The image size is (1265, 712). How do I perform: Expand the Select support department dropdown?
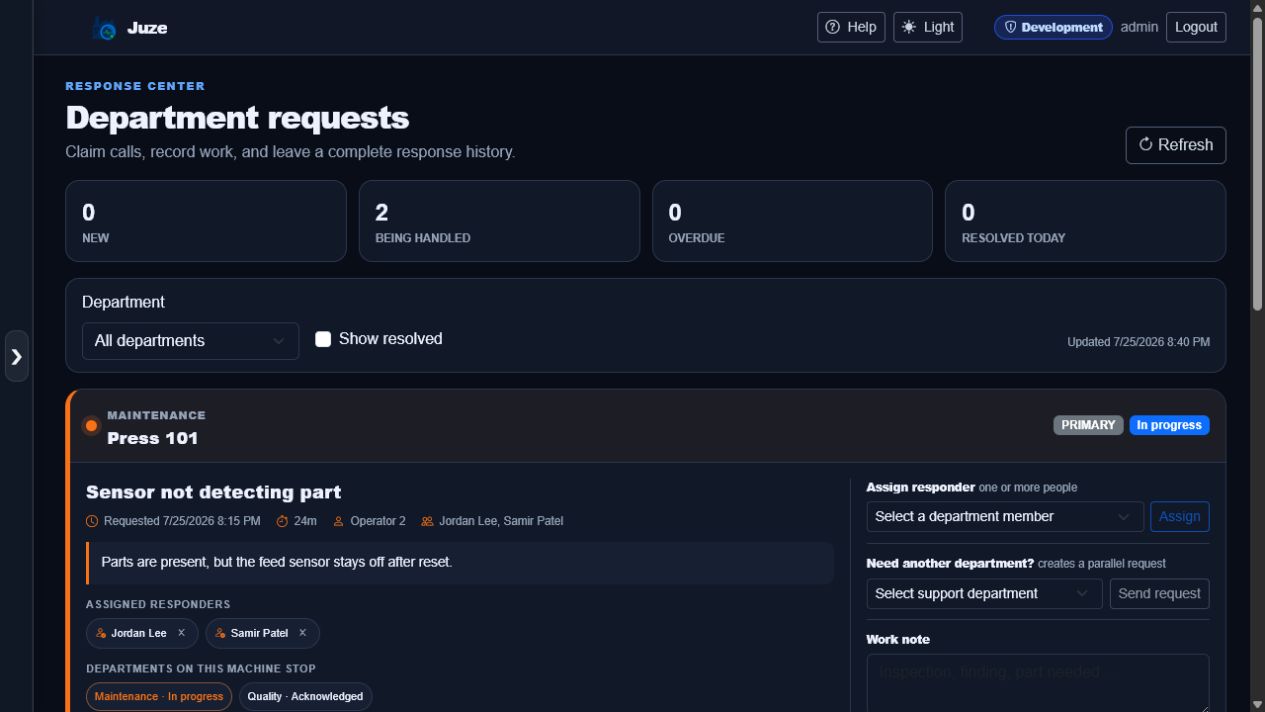click(984, 594)
